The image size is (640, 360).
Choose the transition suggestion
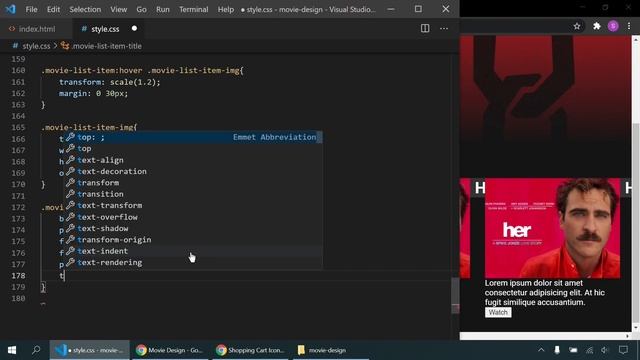click(194, 194)
